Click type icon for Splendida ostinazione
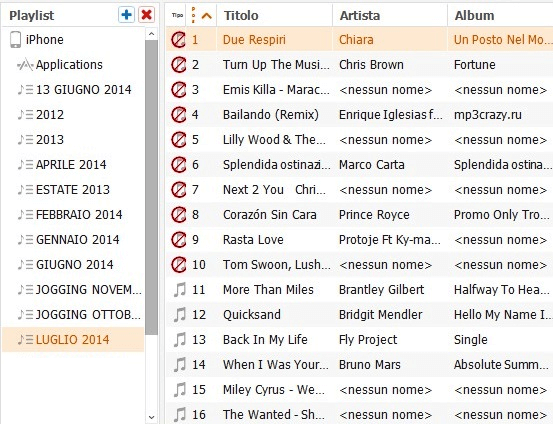This screenshot has height=424, width=553. tap(178, 165)
